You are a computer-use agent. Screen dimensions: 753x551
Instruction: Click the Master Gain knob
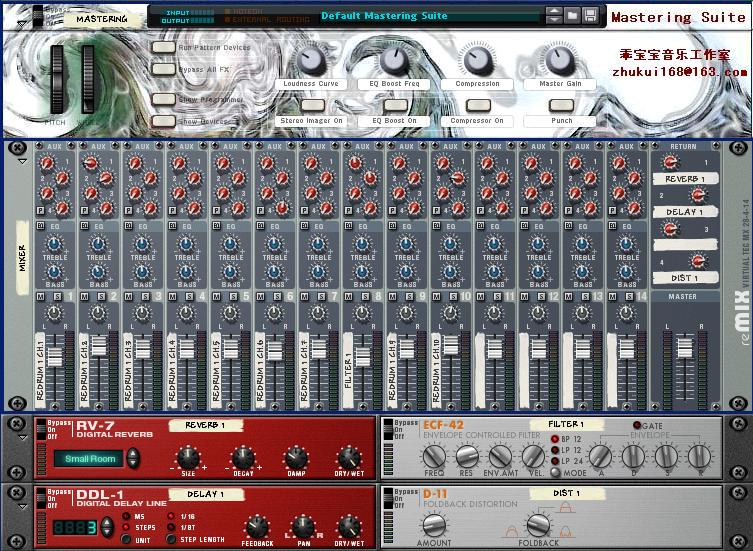tap(560, 60)
